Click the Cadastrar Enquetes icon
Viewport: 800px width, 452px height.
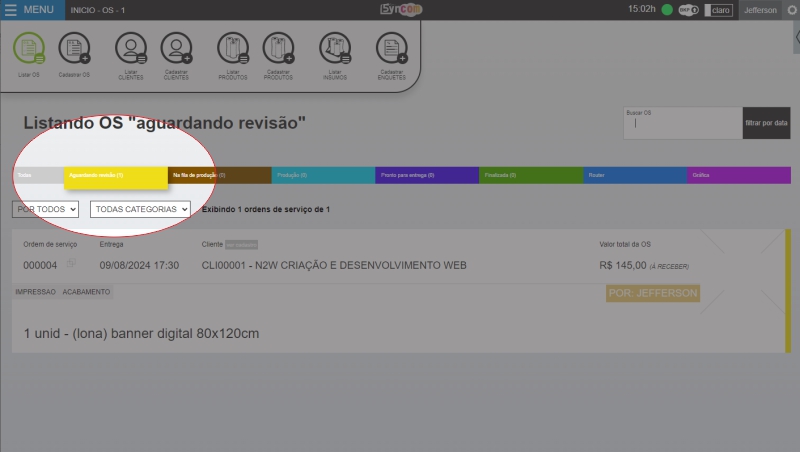coord(391,48)
